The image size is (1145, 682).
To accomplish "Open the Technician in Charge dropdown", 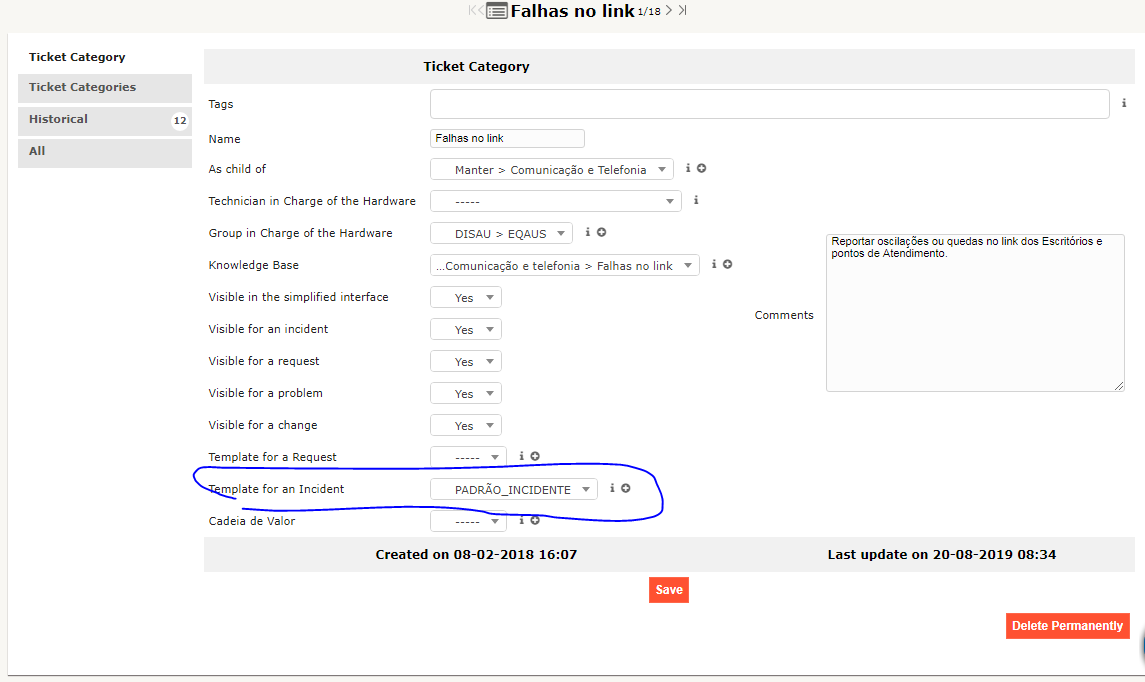I will (x=555, y=201).
